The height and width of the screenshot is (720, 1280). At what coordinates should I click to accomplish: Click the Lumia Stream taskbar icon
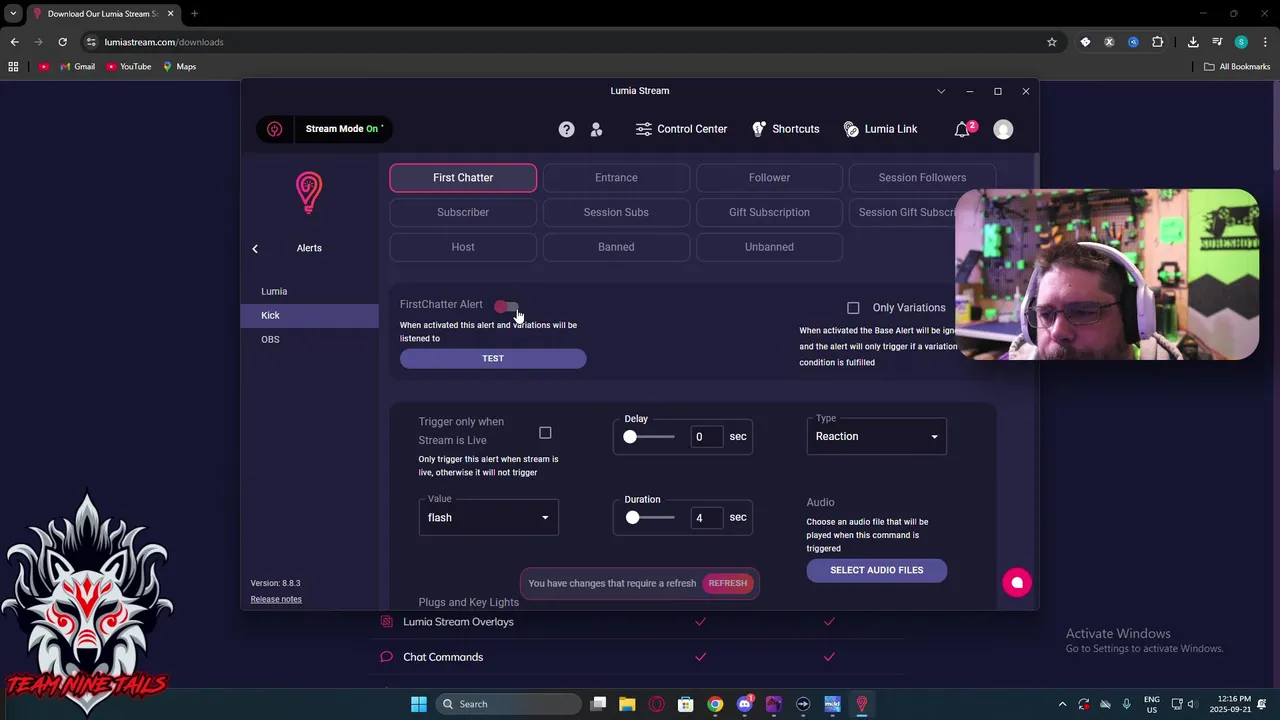coord(861,704)
